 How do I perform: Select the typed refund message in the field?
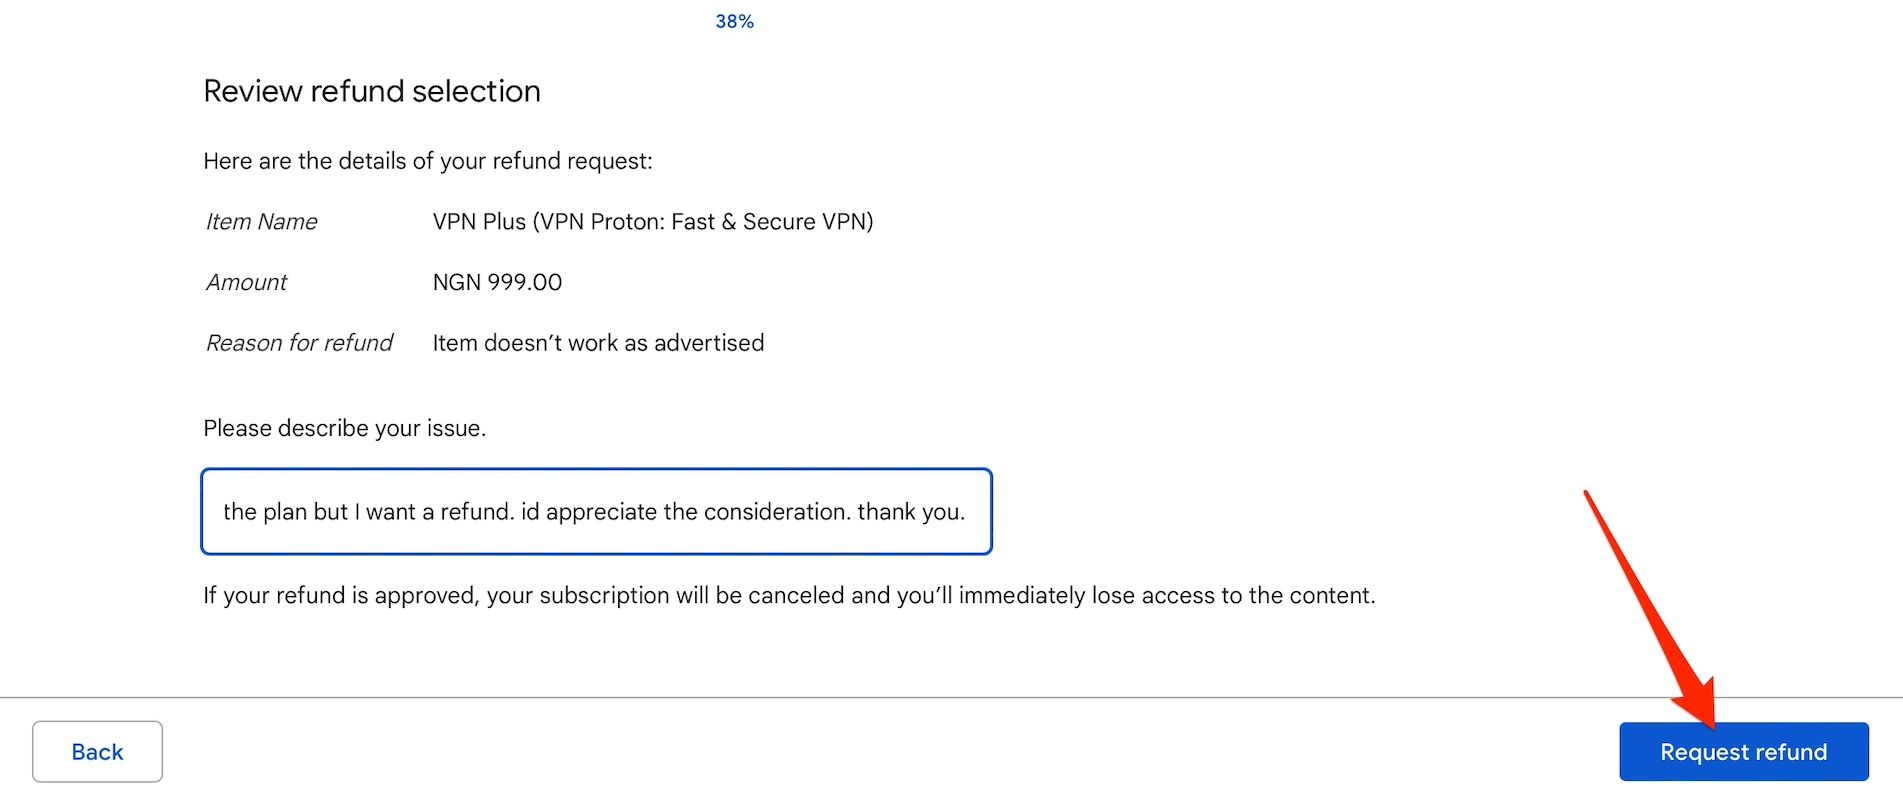coord(595,512)
